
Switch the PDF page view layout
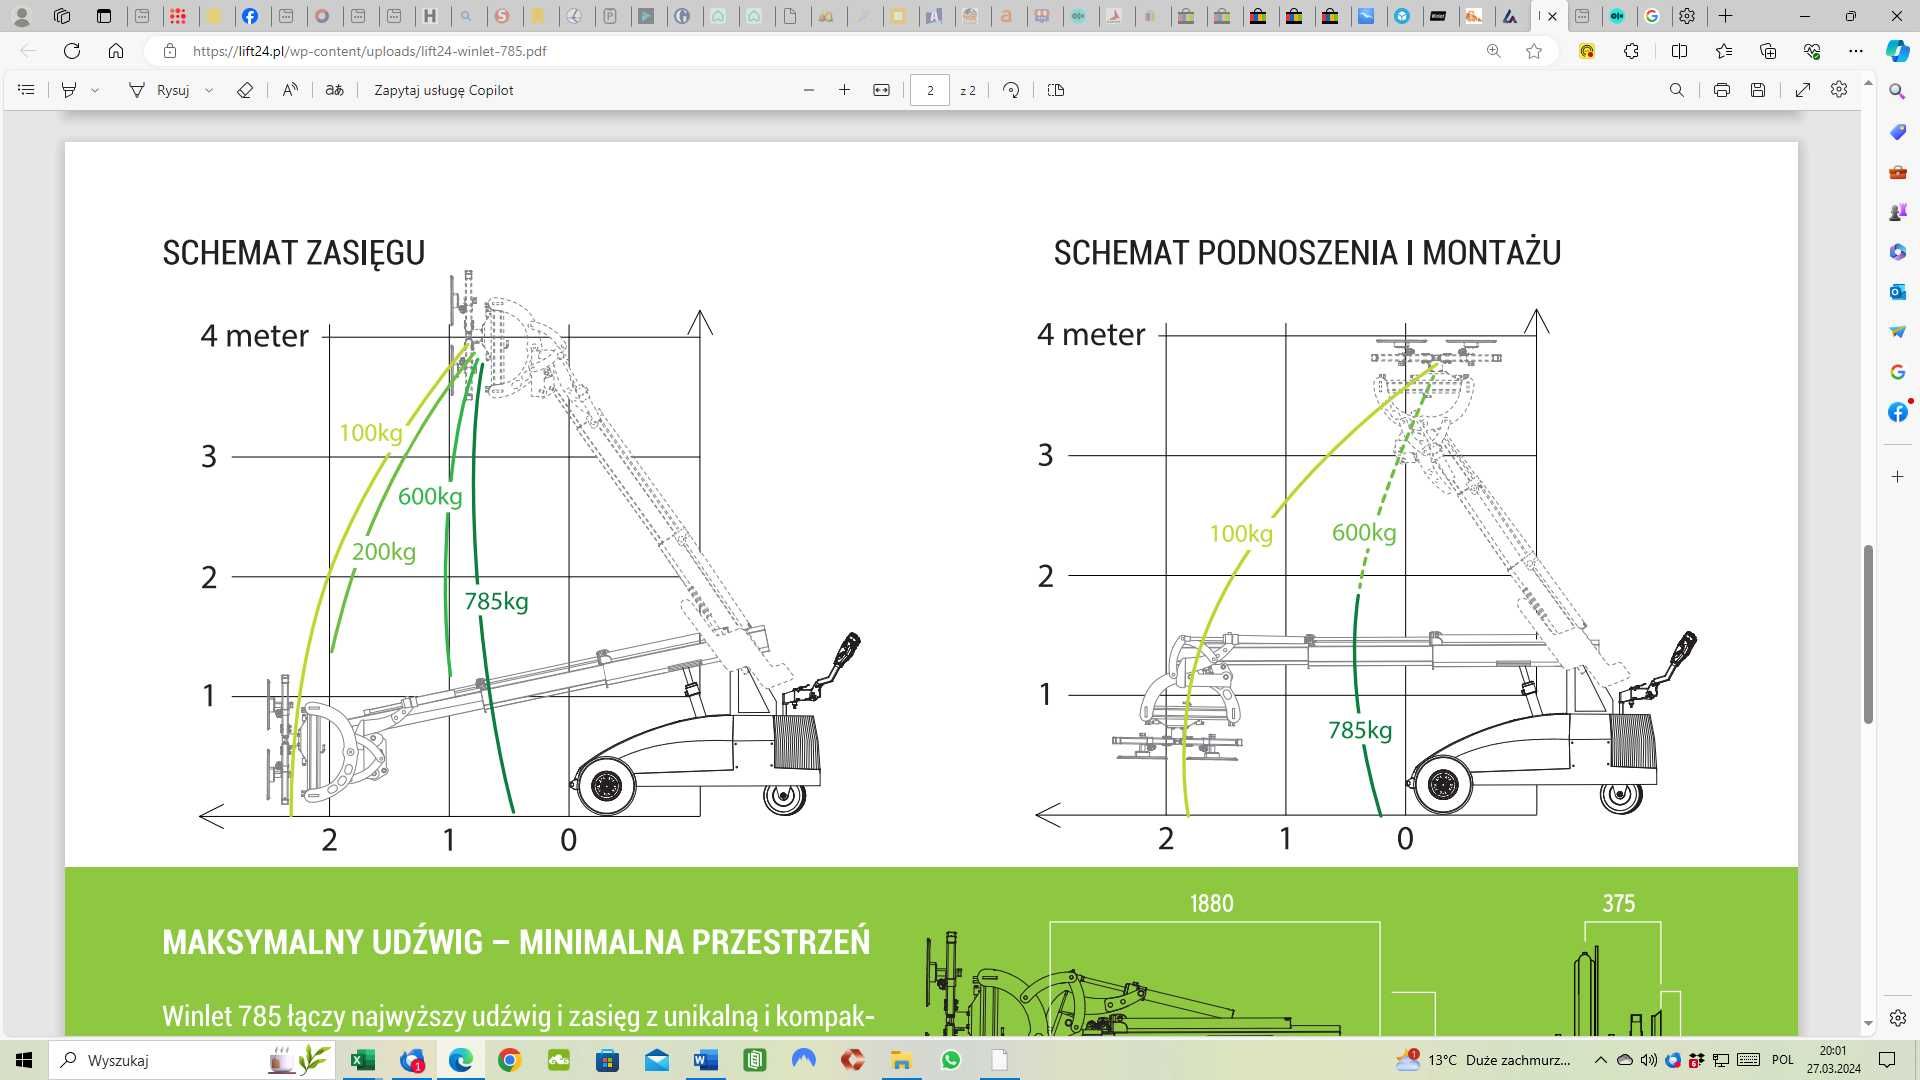1056,90
